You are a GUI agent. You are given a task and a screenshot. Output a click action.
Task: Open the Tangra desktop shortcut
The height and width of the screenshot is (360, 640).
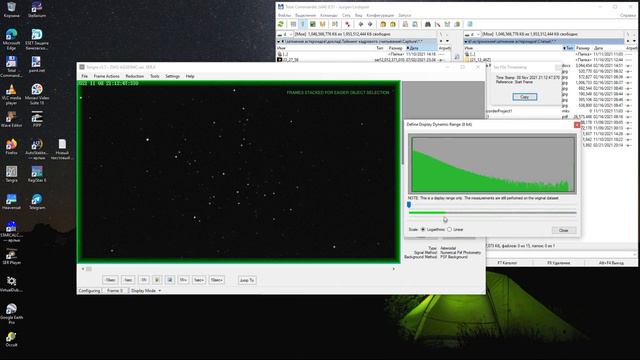pyautogui.click(x=11, y=174)
